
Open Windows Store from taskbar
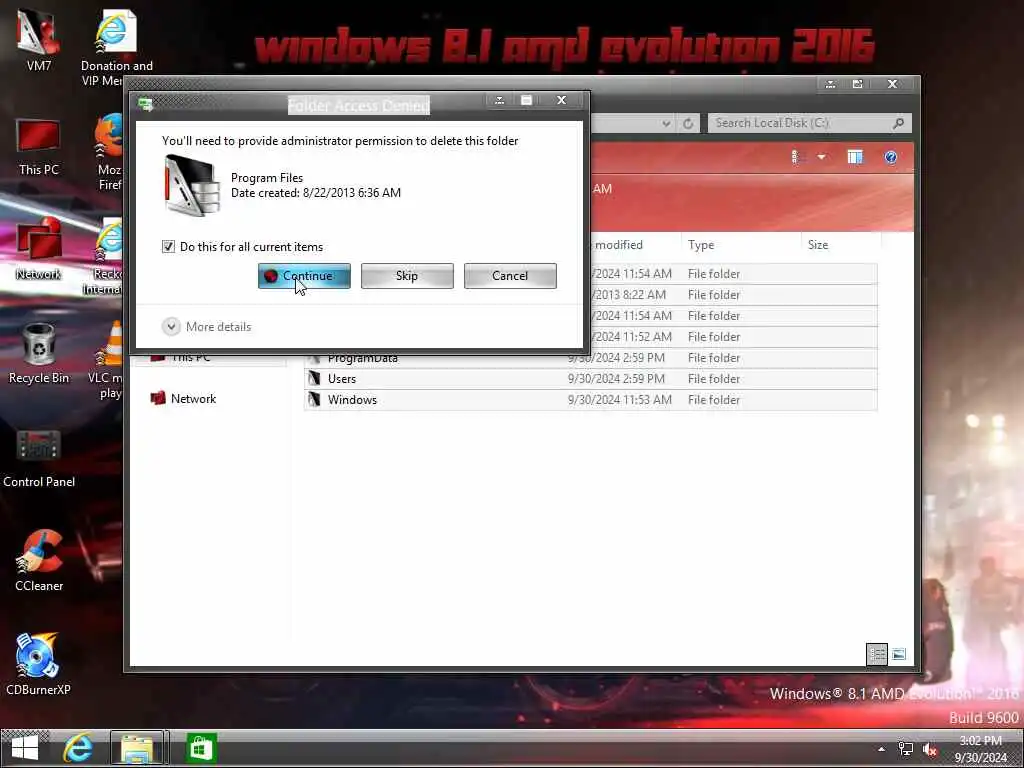coord(200,748)
